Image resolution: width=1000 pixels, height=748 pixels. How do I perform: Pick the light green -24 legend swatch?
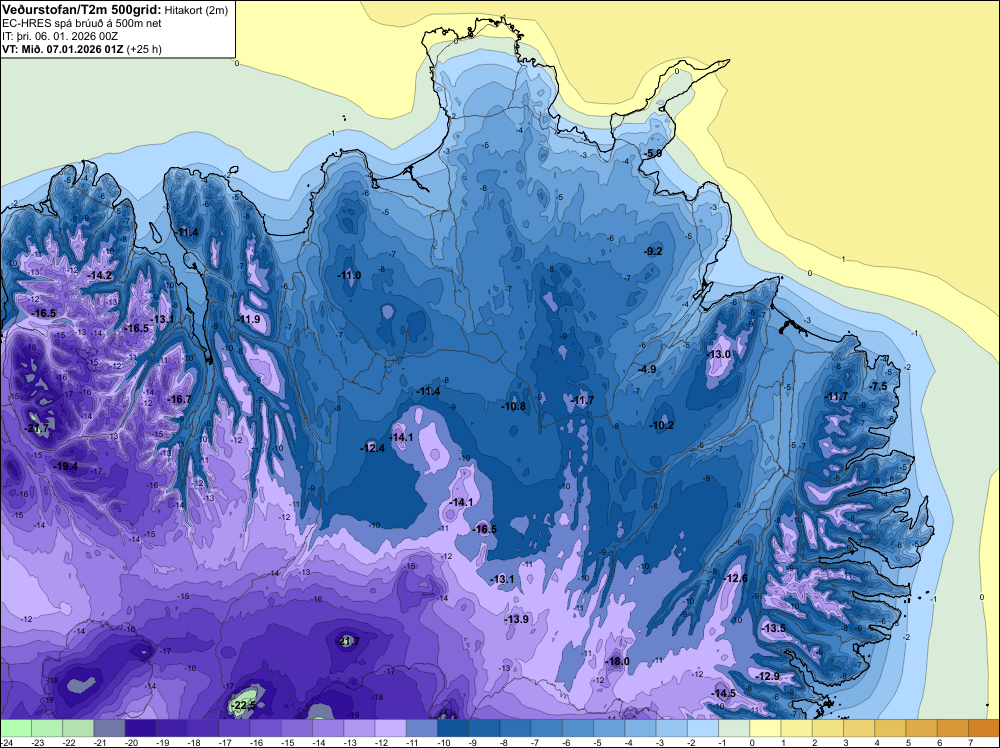point(15,728)
